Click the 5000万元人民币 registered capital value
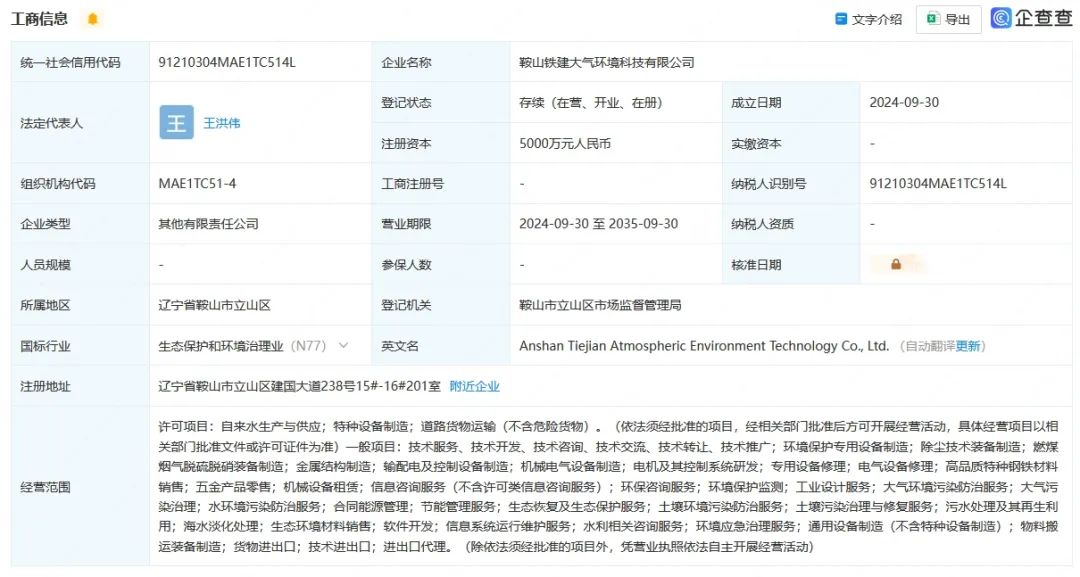1080x577 pixels. point(565,144)
